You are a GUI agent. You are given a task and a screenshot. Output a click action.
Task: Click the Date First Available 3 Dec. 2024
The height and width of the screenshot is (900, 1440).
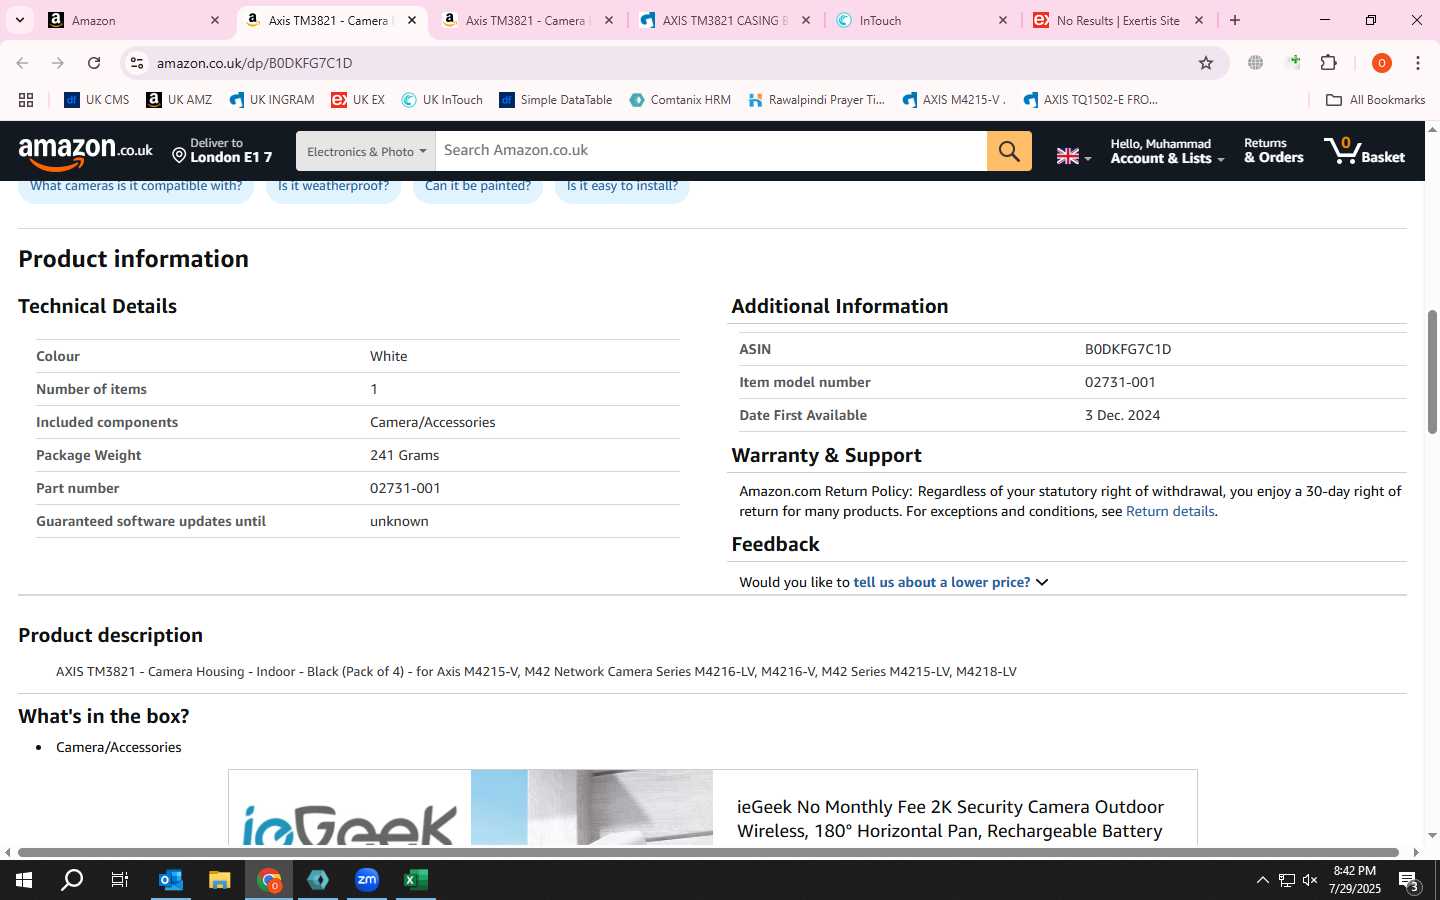[1122, 415]
